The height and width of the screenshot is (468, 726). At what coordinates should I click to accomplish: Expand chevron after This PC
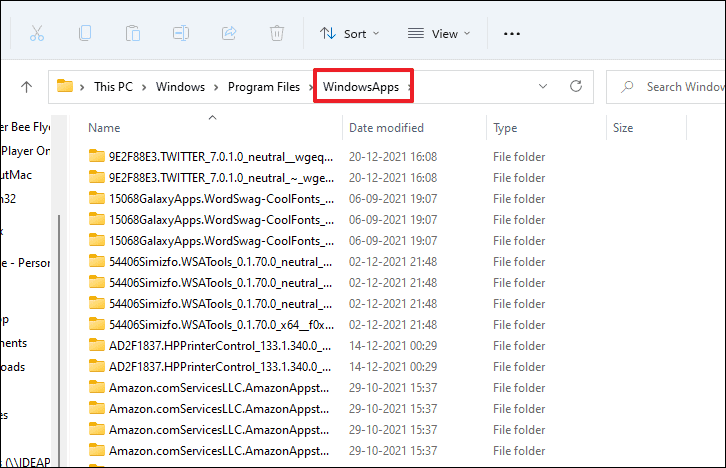[x=144, y=87]
